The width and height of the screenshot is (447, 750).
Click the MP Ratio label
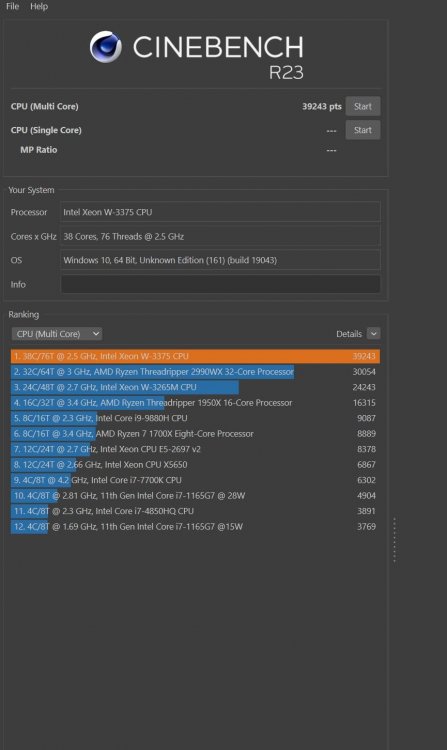pos(38,150)
